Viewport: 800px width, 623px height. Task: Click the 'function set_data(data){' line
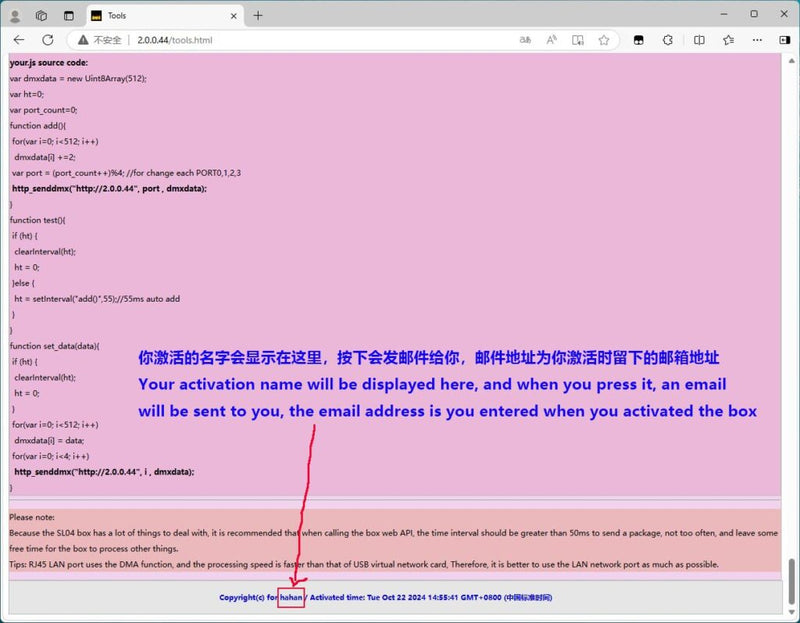coord(55,345)
